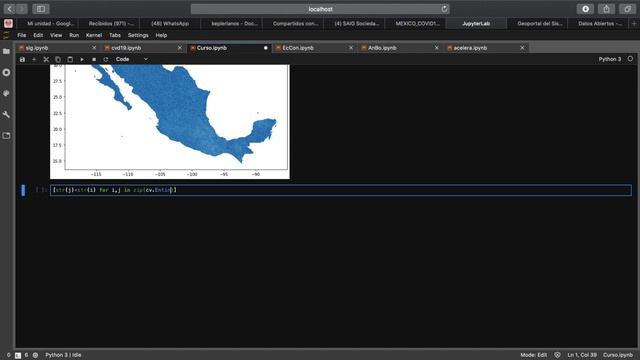Viewport: 640px width, 360px height.
Task: Open the Help menu
Action: 161,36
